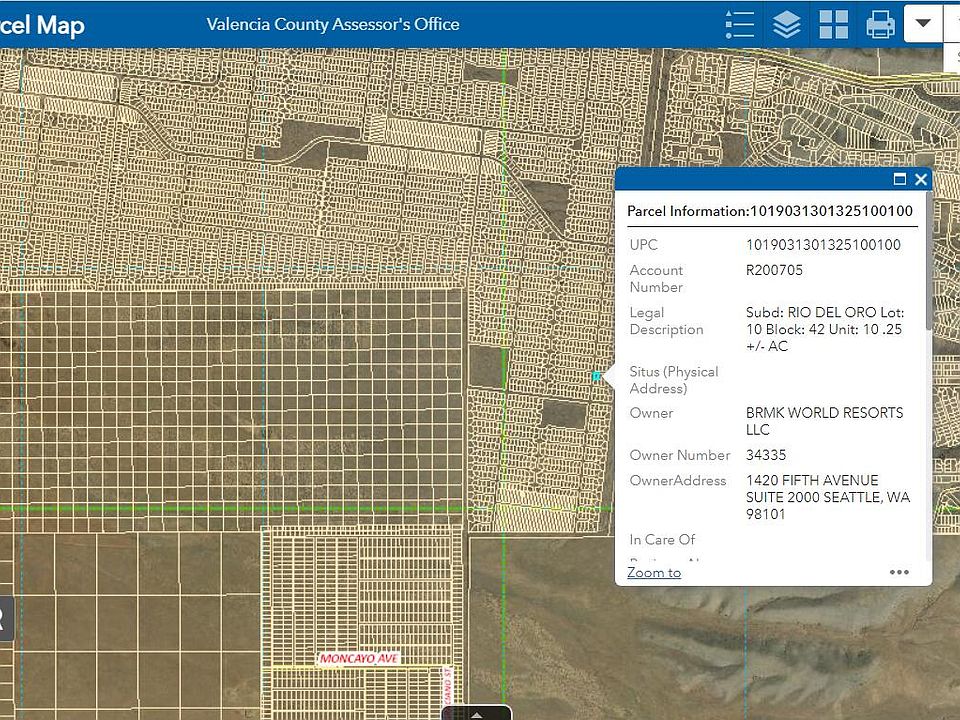Click the Parcel Map app title
Image resolution: width=960 pixels, height=720 pixels.
(x=42, y=26)
